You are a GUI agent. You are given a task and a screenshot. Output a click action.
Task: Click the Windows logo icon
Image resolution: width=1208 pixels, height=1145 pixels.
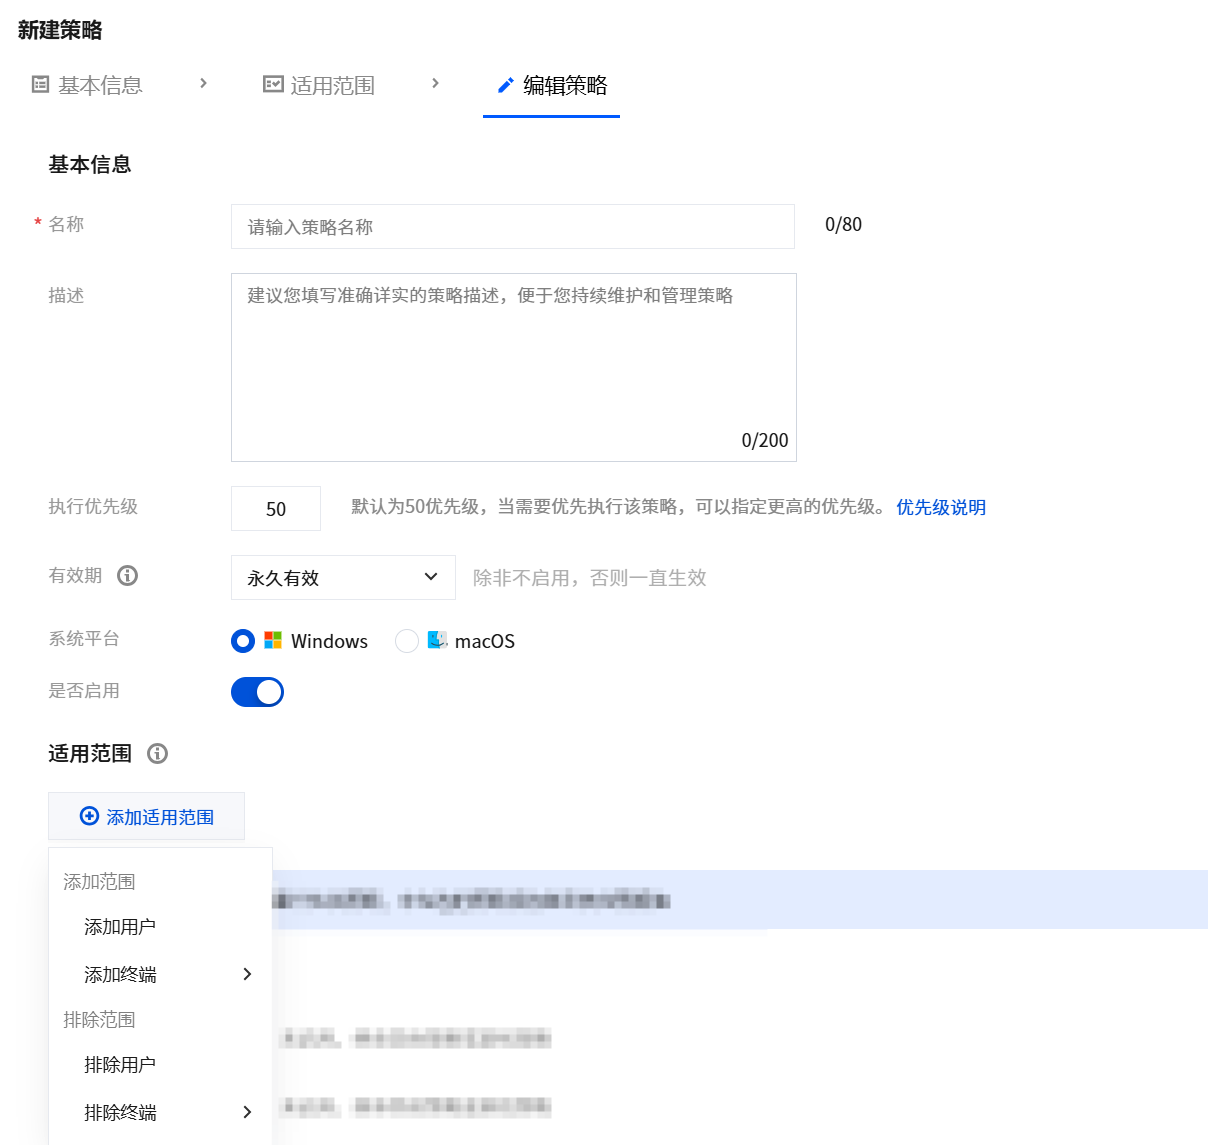(x=273, y=640)
